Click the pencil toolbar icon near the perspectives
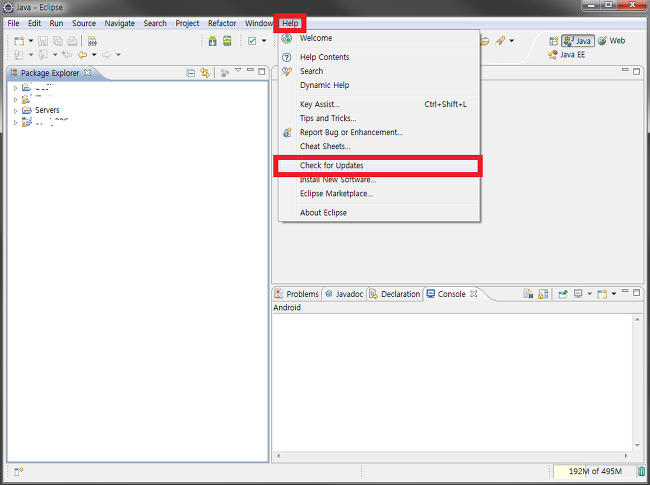650x485 pixels. click(x=501, y=40)
